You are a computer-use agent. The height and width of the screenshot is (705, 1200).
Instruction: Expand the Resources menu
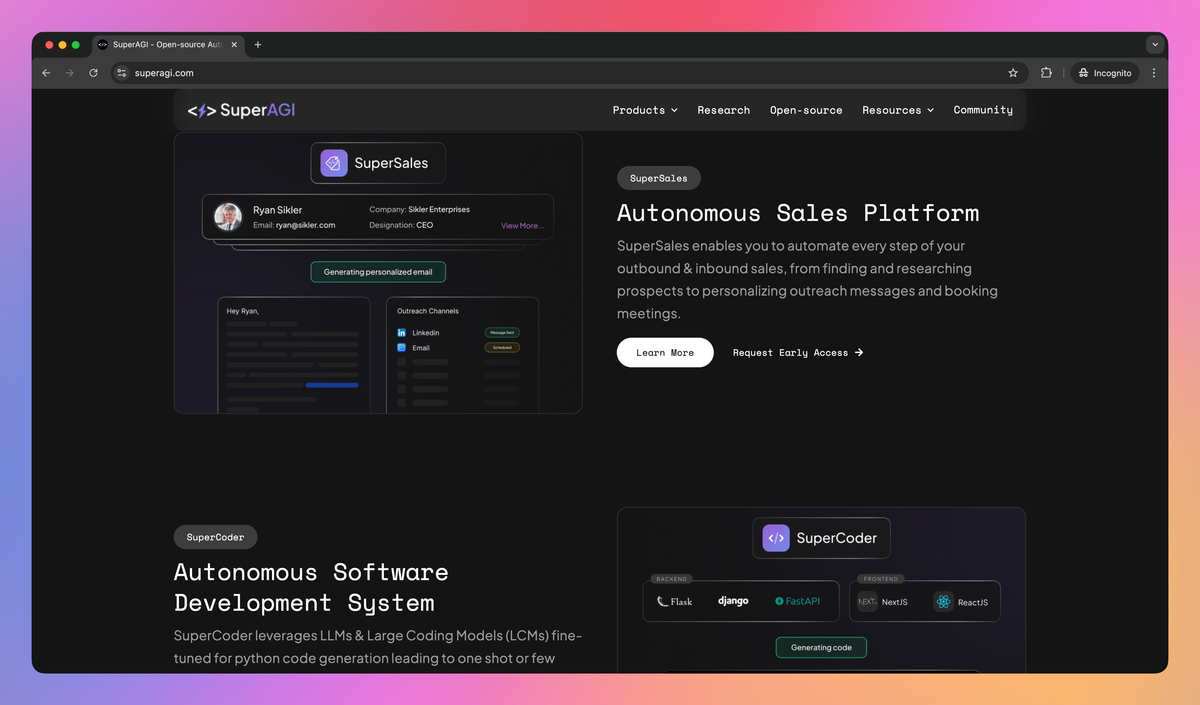898,110
